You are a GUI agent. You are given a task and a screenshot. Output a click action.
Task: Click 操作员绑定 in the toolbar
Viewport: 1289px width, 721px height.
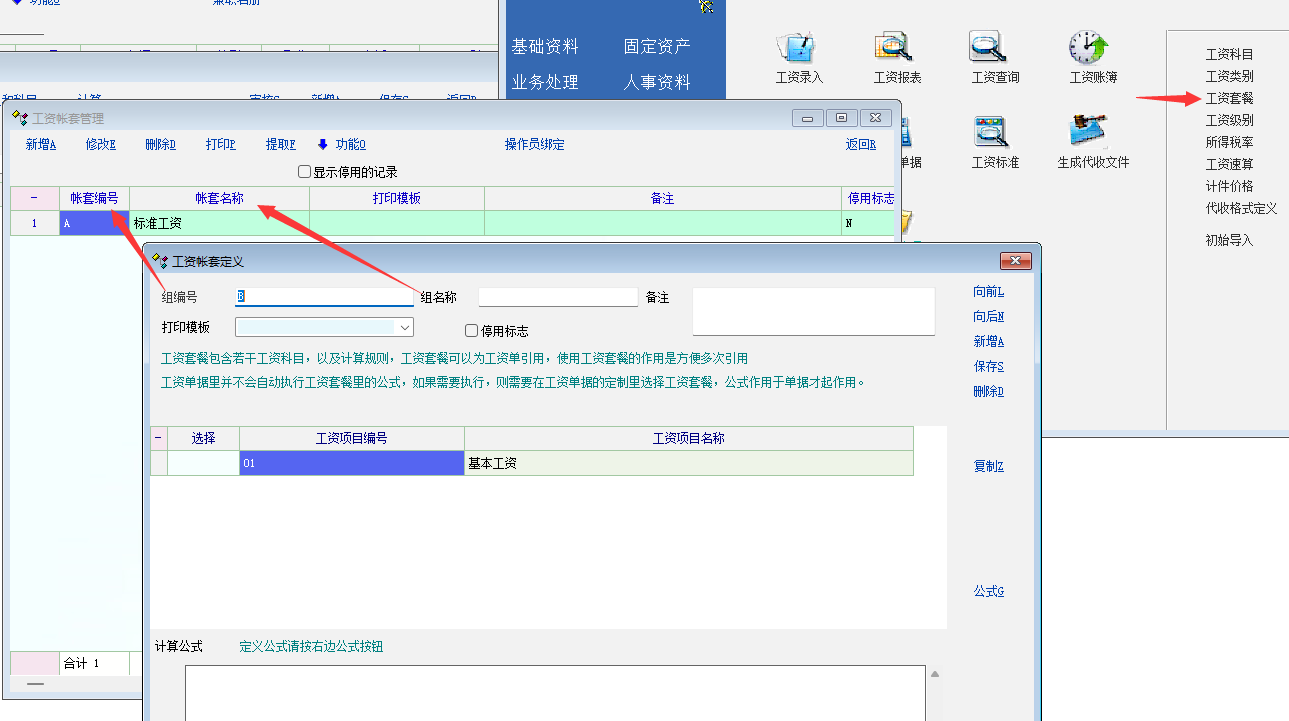534,144
